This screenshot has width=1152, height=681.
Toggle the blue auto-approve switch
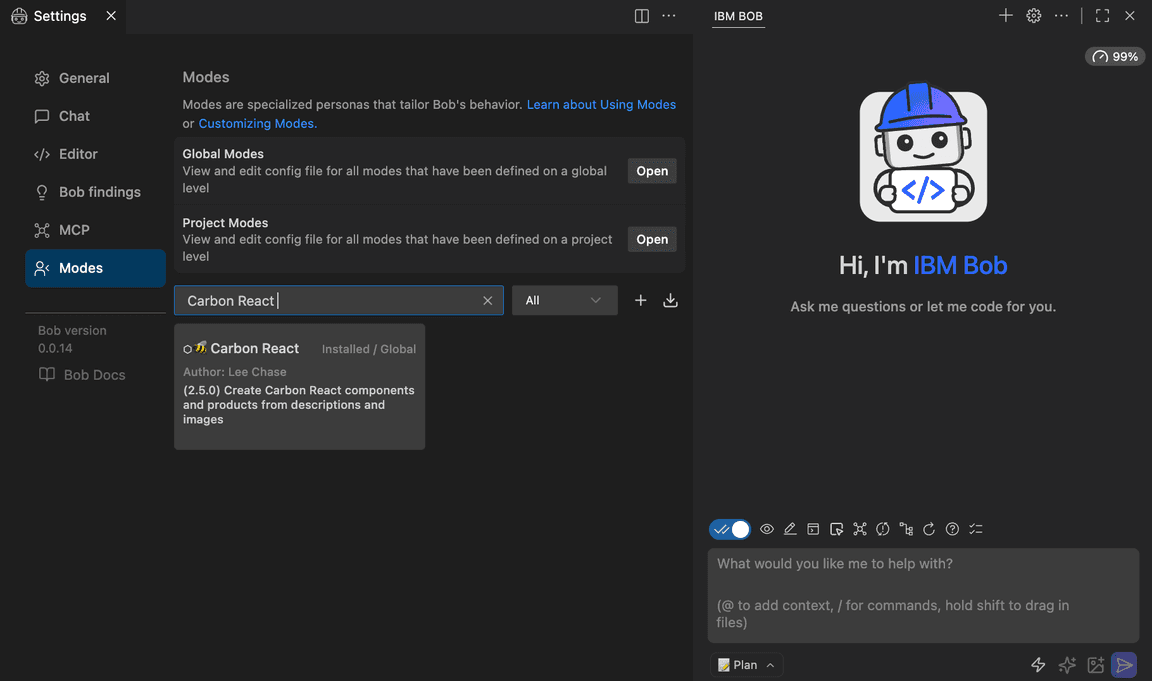[729, 528]
